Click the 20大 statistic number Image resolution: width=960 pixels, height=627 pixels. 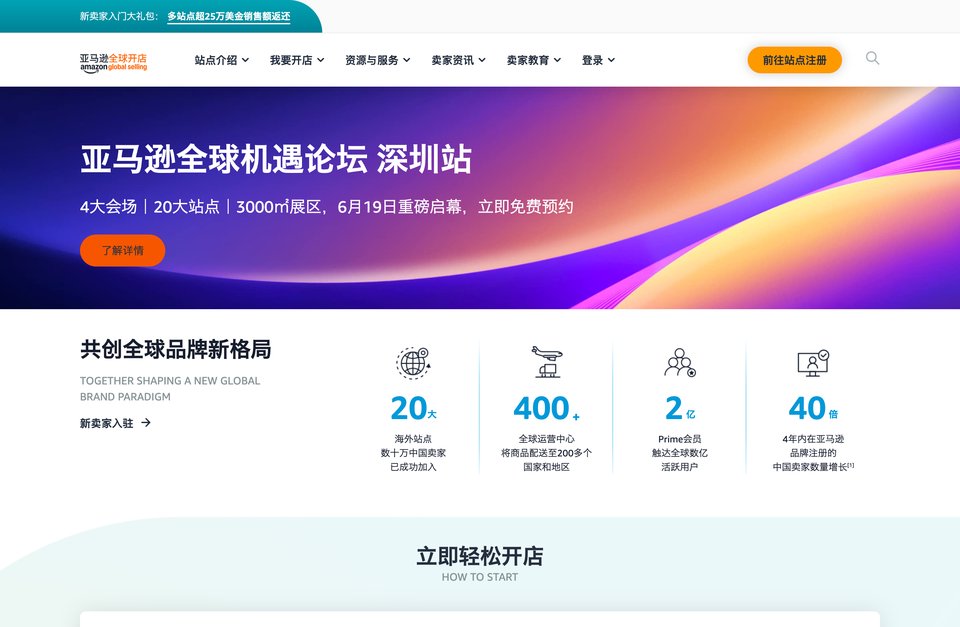click(x=414, y=408)
